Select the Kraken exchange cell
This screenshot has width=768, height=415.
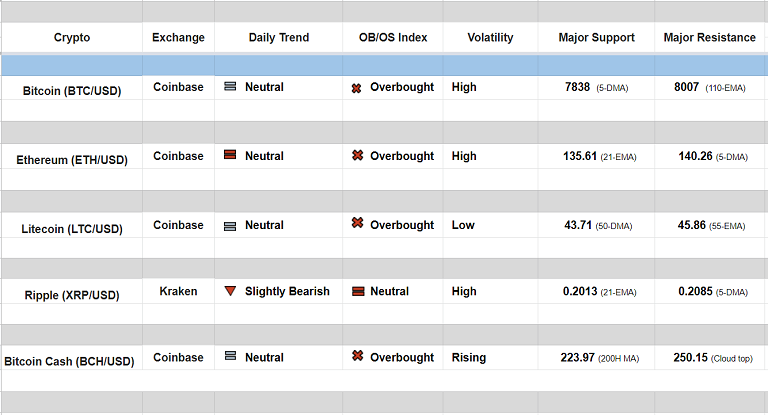[178, 292]
